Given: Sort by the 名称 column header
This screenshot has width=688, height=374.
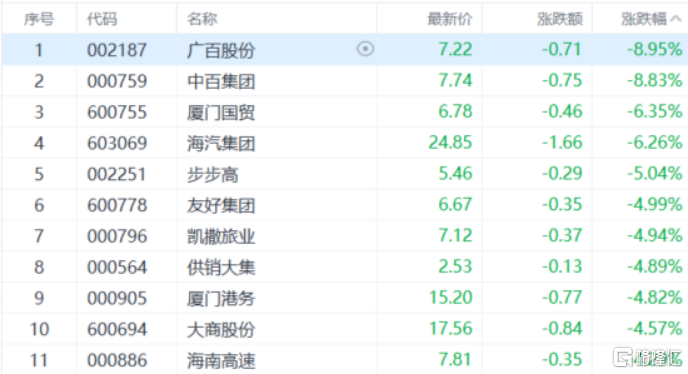Looking at the screenshot, I should pos(202,19).
